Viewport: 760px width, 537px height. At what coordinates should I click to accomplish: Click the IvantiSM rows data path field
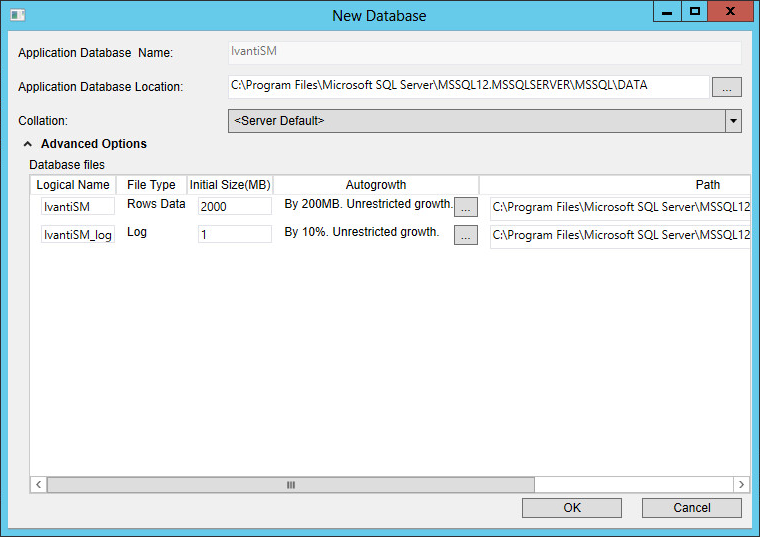click(x=620, y=207)
